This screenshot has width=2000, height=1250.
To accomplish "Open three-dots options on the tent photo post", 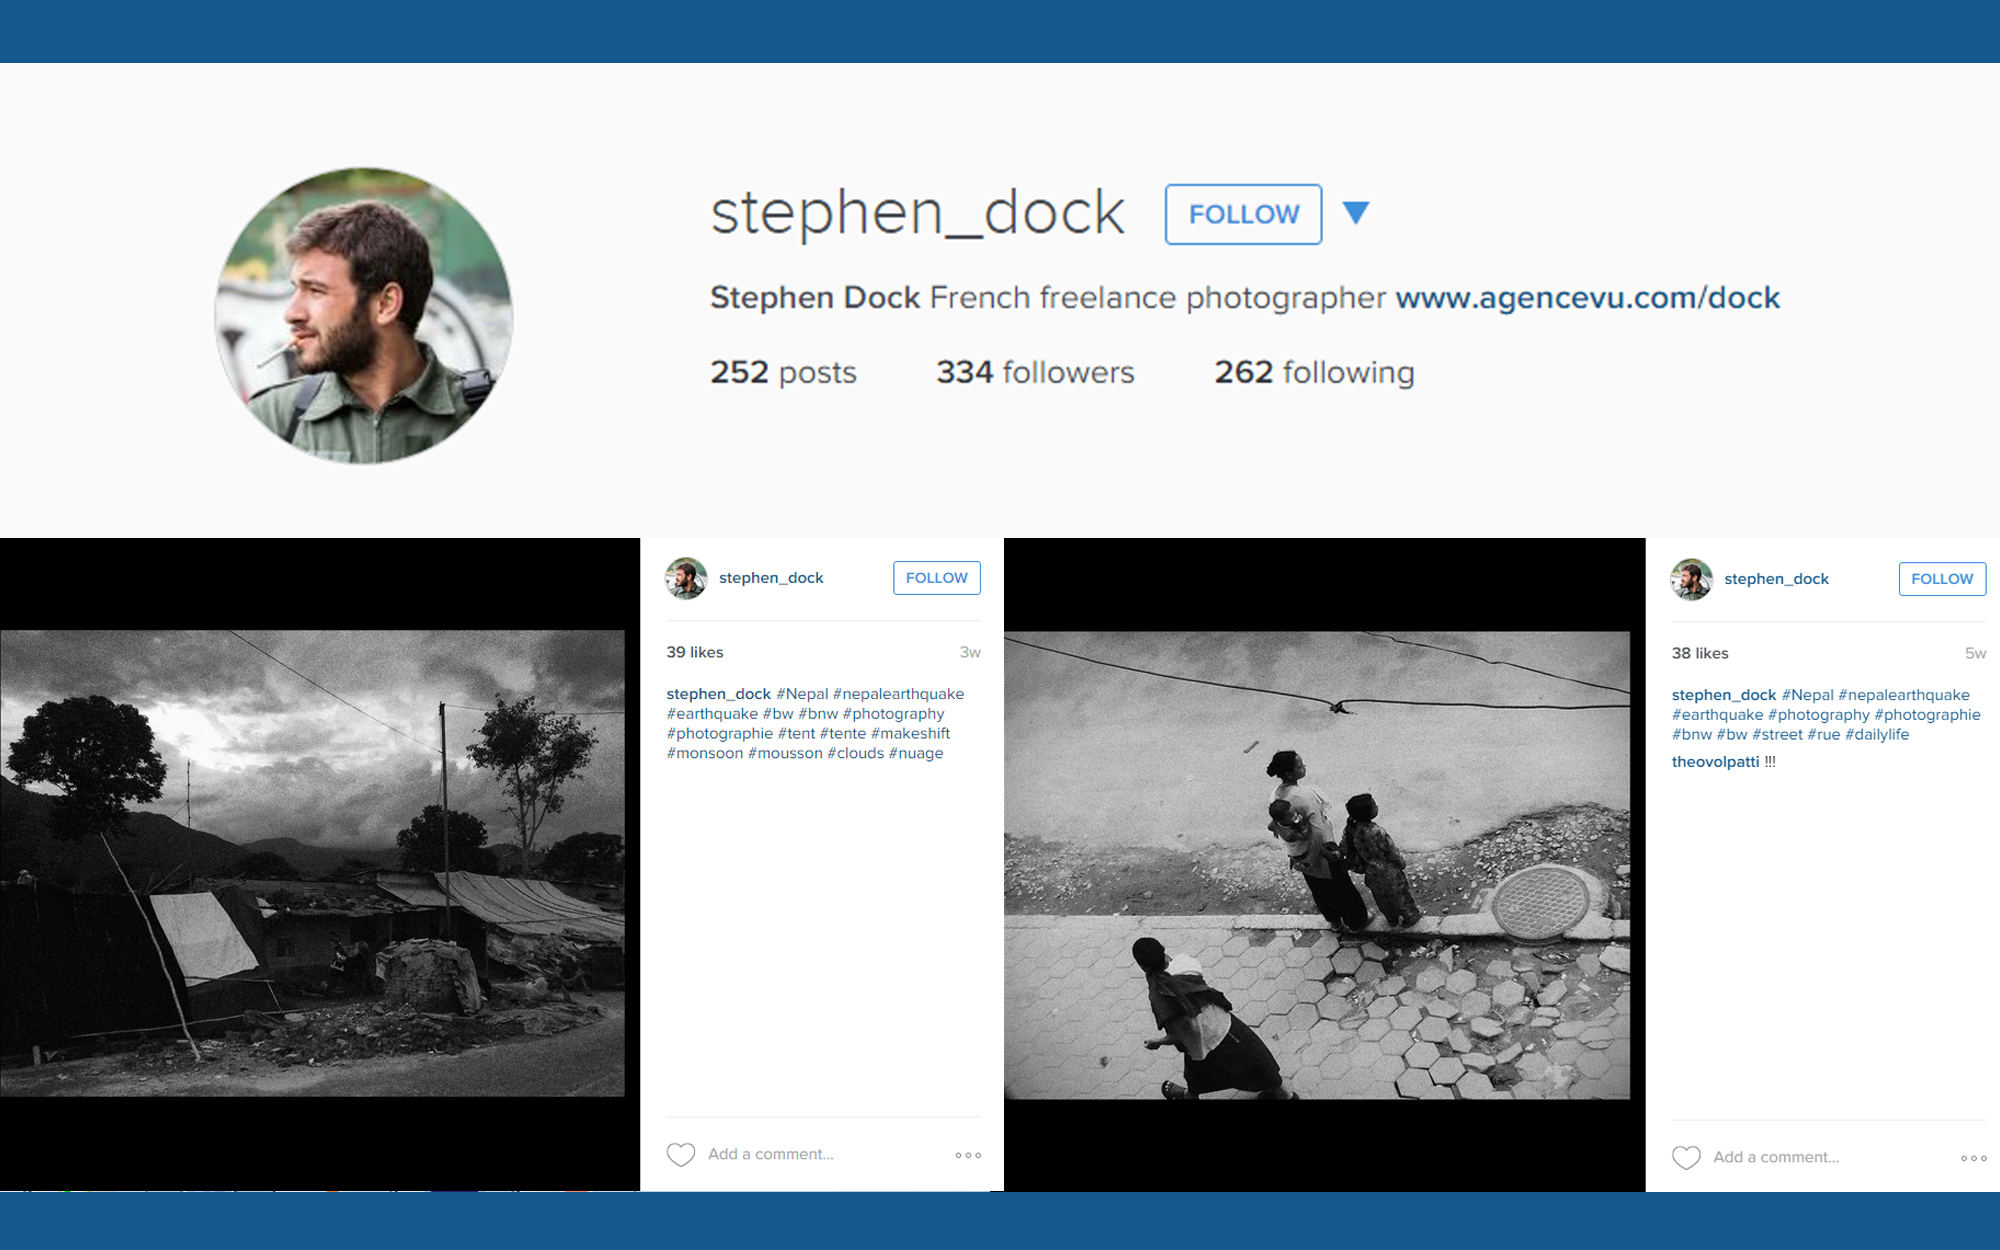I will pos(968,1155).
